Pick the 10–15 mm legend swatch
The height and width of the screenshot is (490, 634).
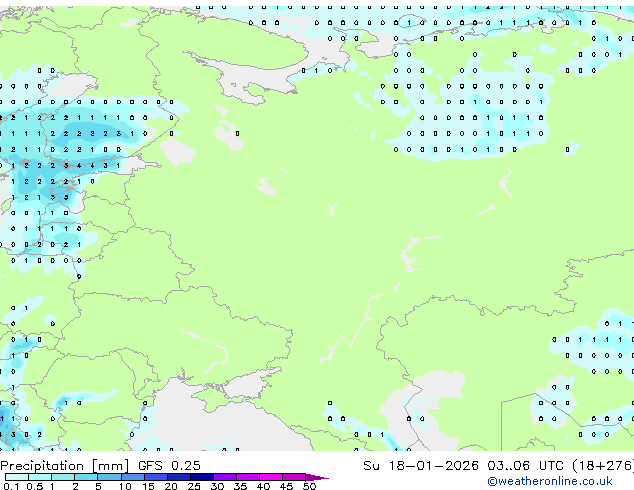coord(132,477)
